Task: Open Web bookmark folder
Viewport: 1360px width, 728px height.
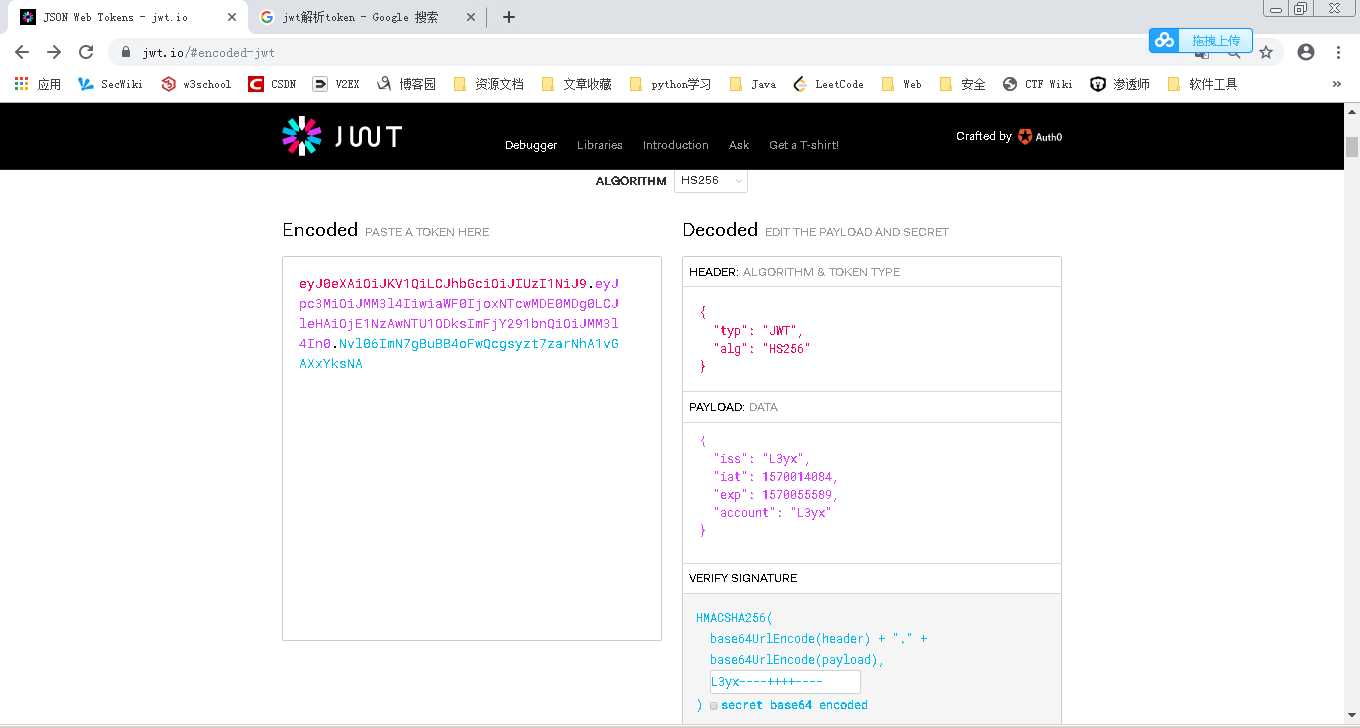Action: click(902, 84)
